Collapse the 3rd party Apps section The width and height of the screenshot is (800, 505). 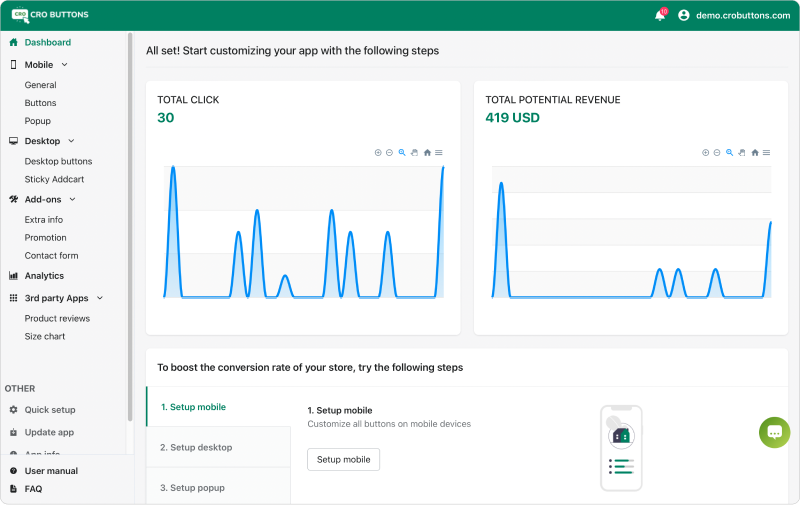pyautogui.click(x=100, y=298)
